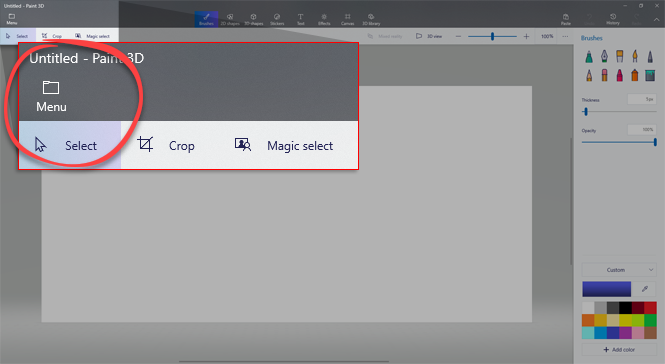The image size is (665, 364).
Task: Select the Calligraphy pen brush
Action: click(604, 56)
